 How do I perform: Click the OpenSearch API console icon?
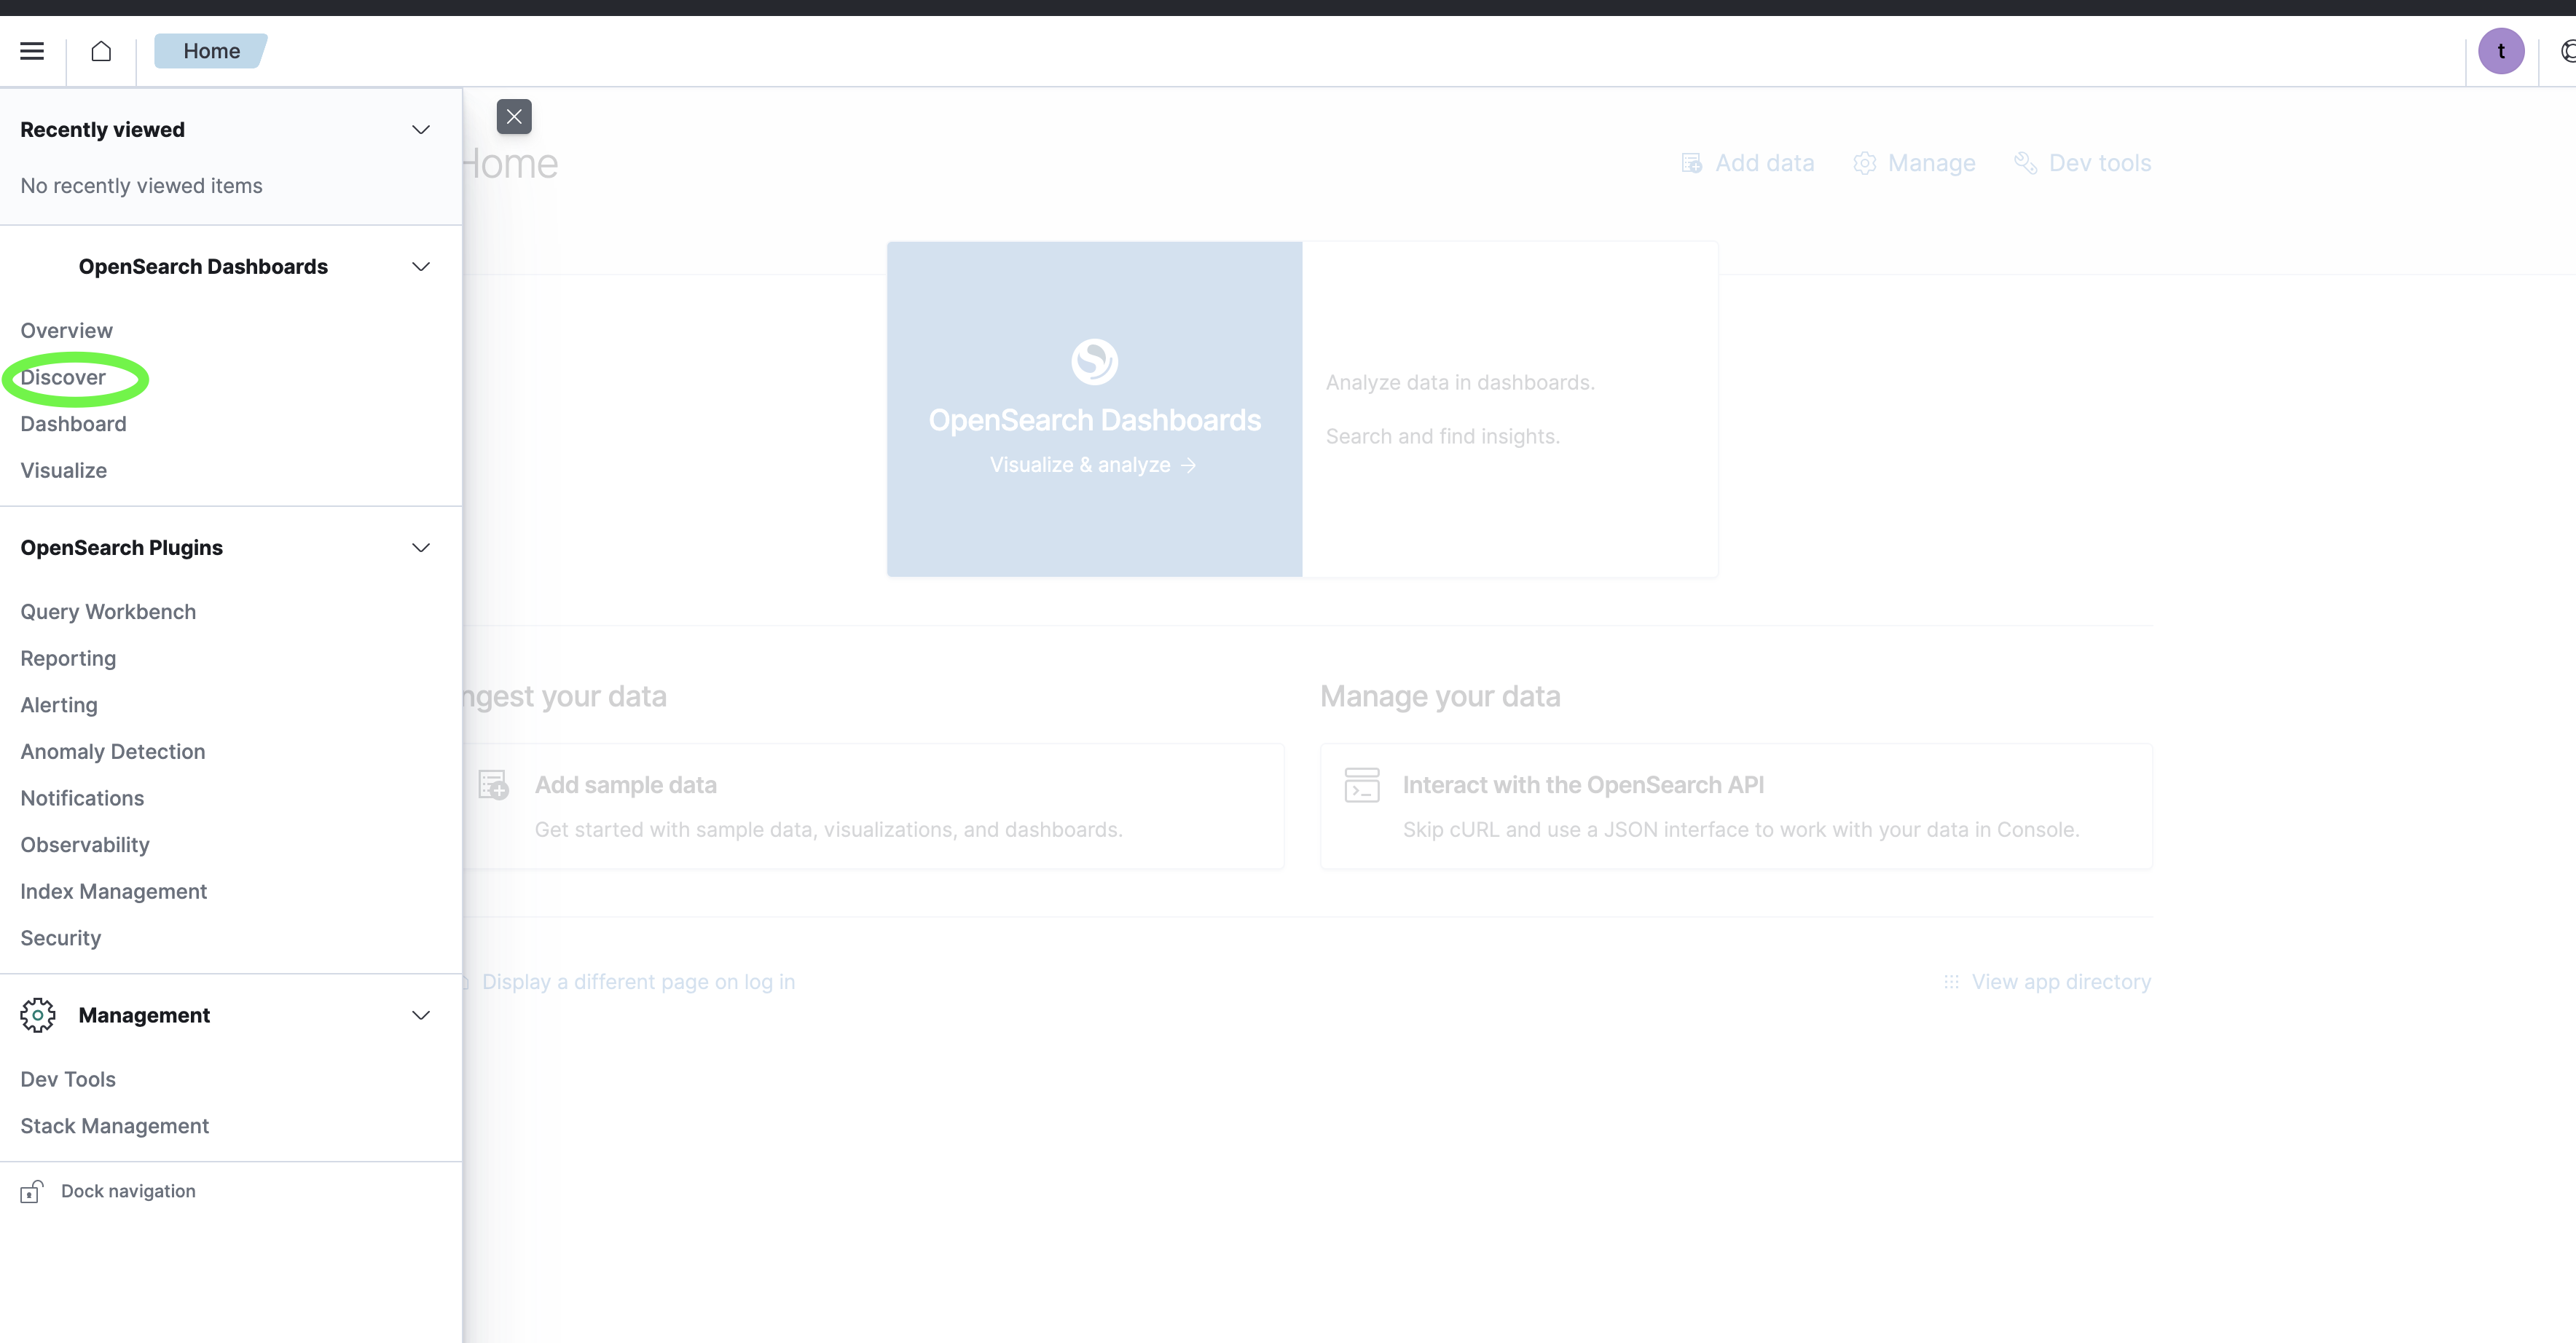(x=1362, y=785)
